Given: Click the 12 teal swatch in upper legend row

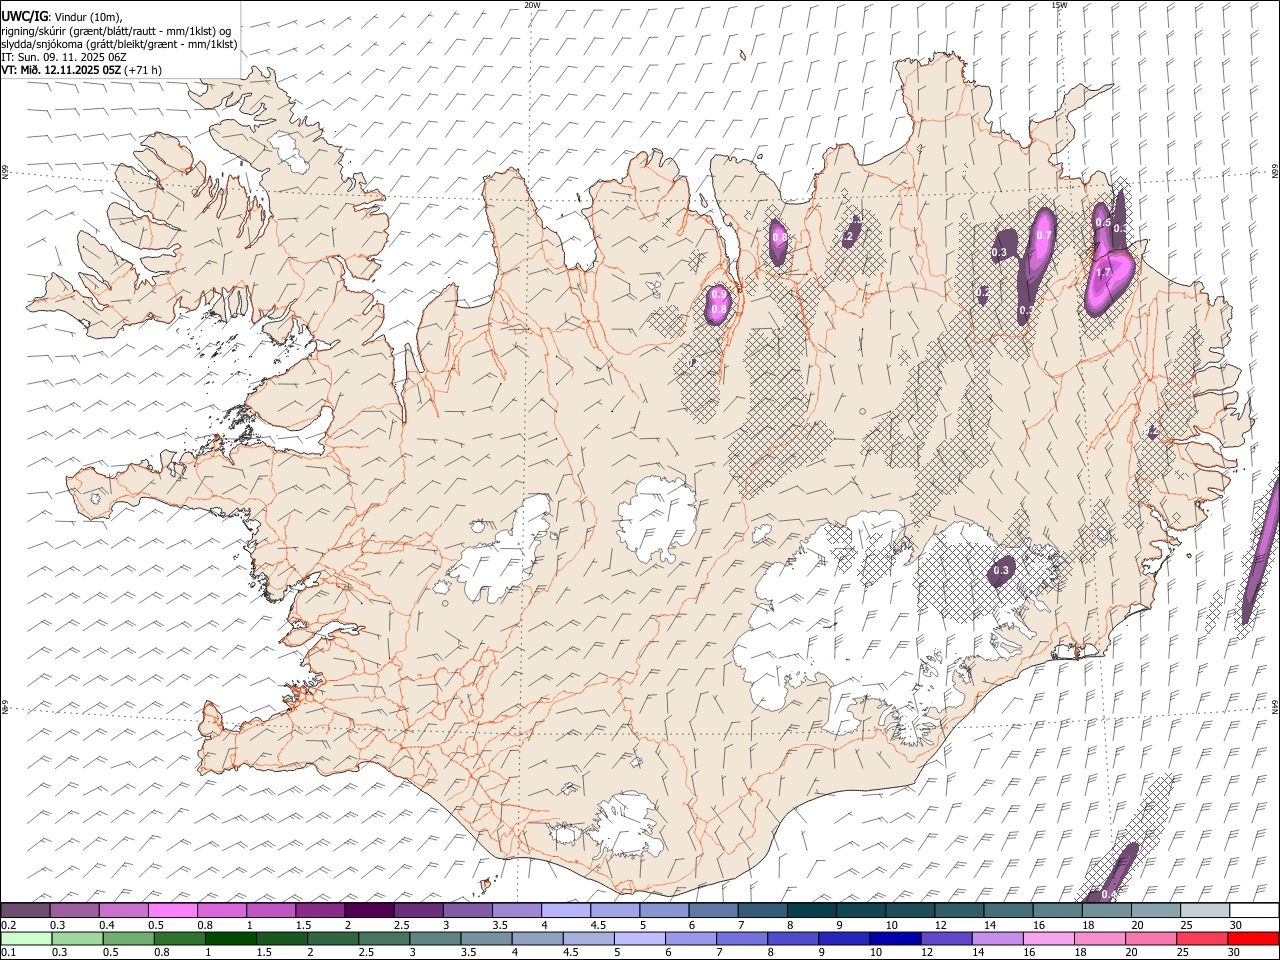Looking at the screenshot, I should click(958, 911).
